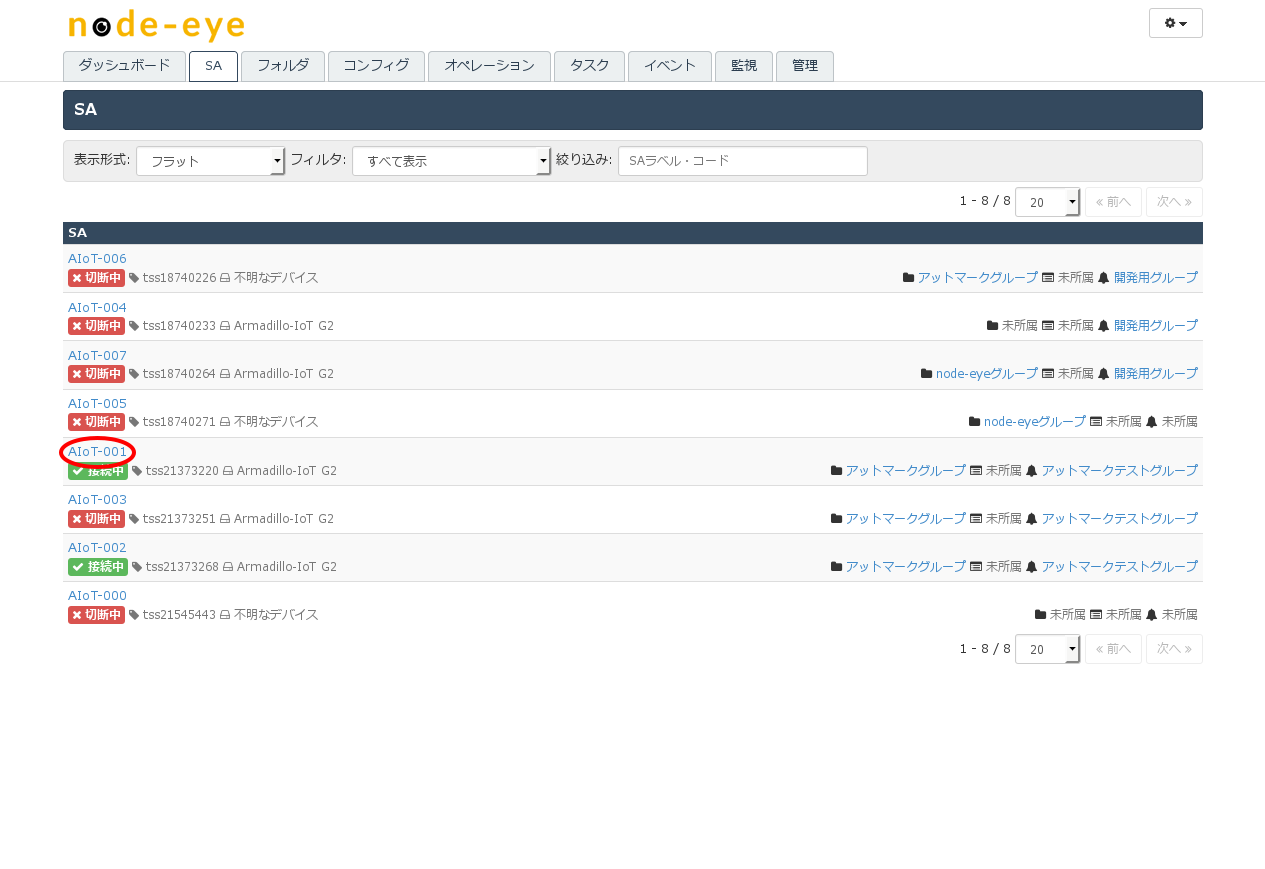Click the 切断中 badge for AIoT-003
This screenshot has width=1265, height=869.
[x=96, y=518]
